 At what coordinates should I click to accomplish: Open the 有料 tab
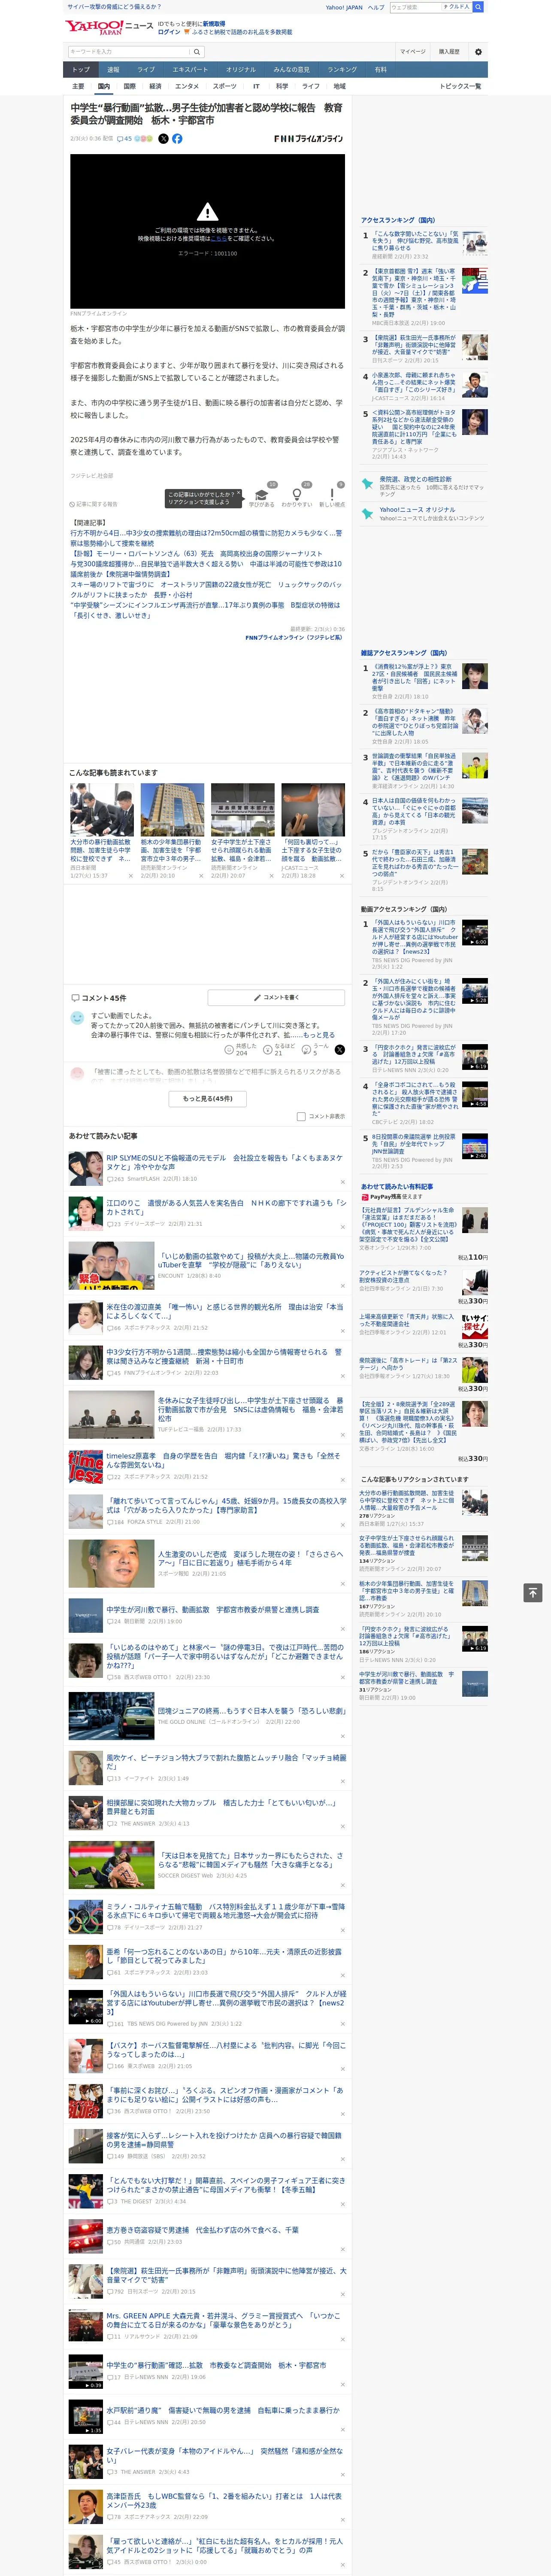tap(380, 70)
